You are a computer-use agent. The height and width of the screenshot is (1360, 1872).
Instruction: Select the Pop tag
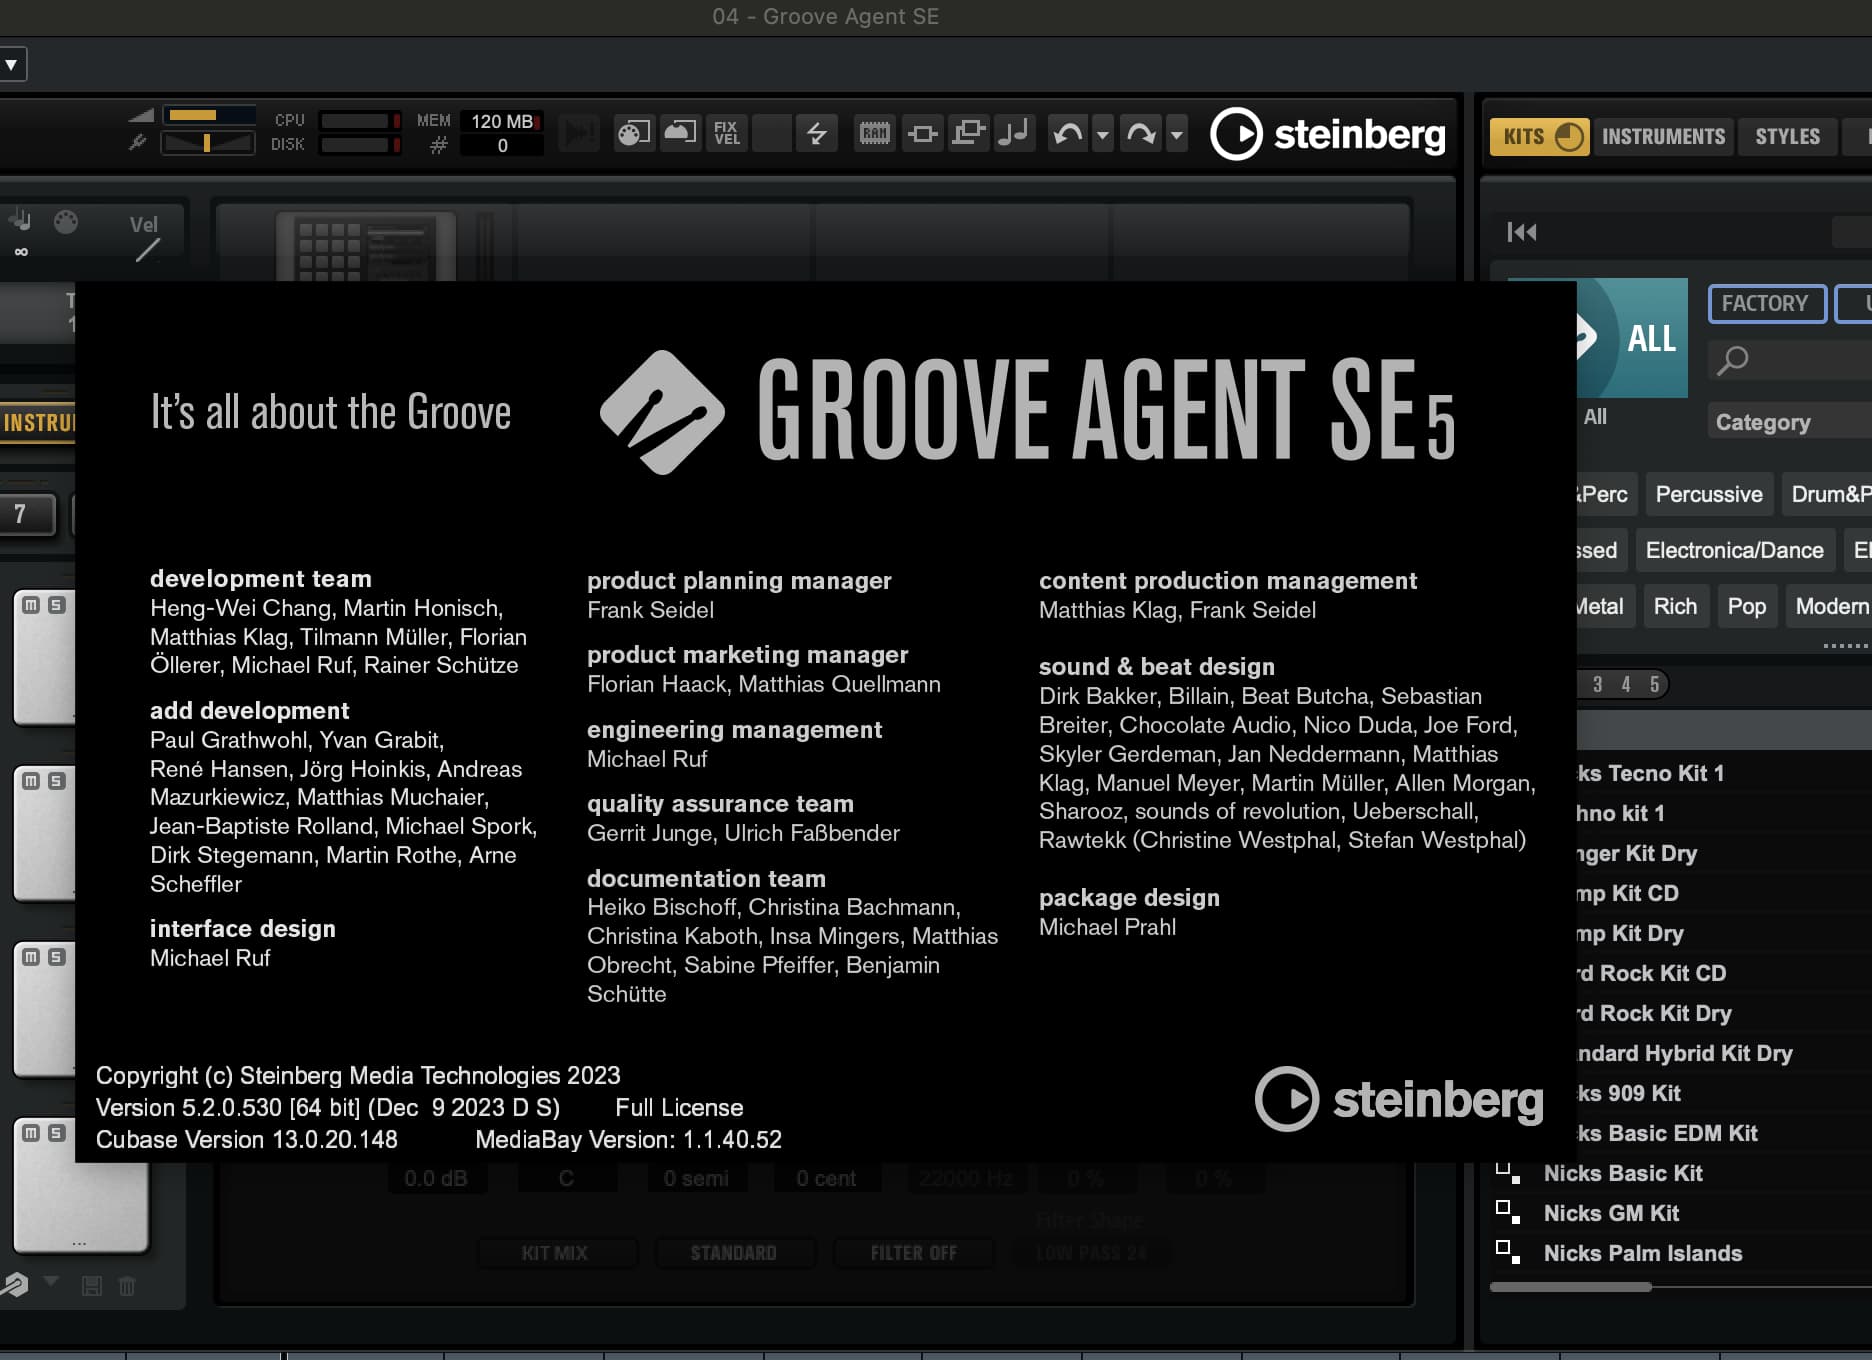click(1746, 606)
